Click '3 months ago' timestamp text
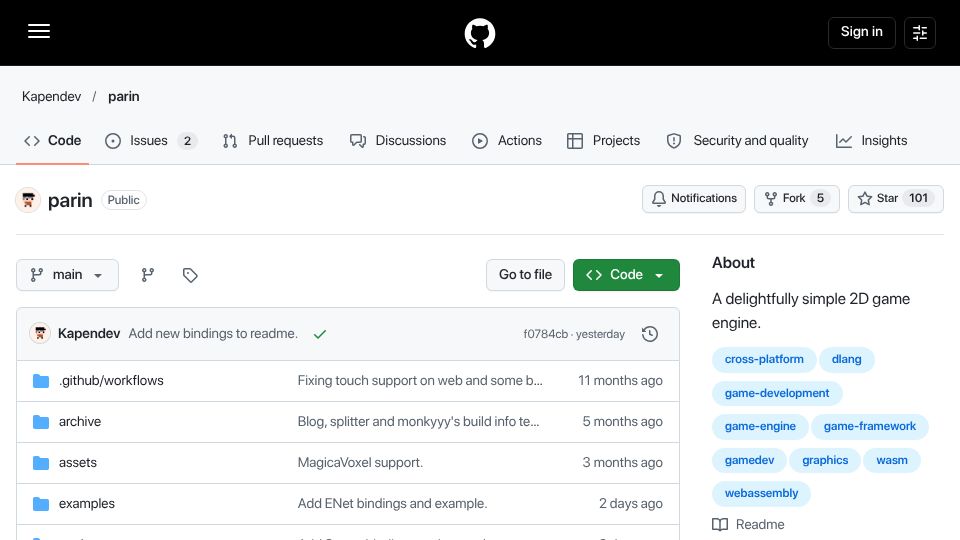This screenshot has width=960, height=540. point(622,463)
